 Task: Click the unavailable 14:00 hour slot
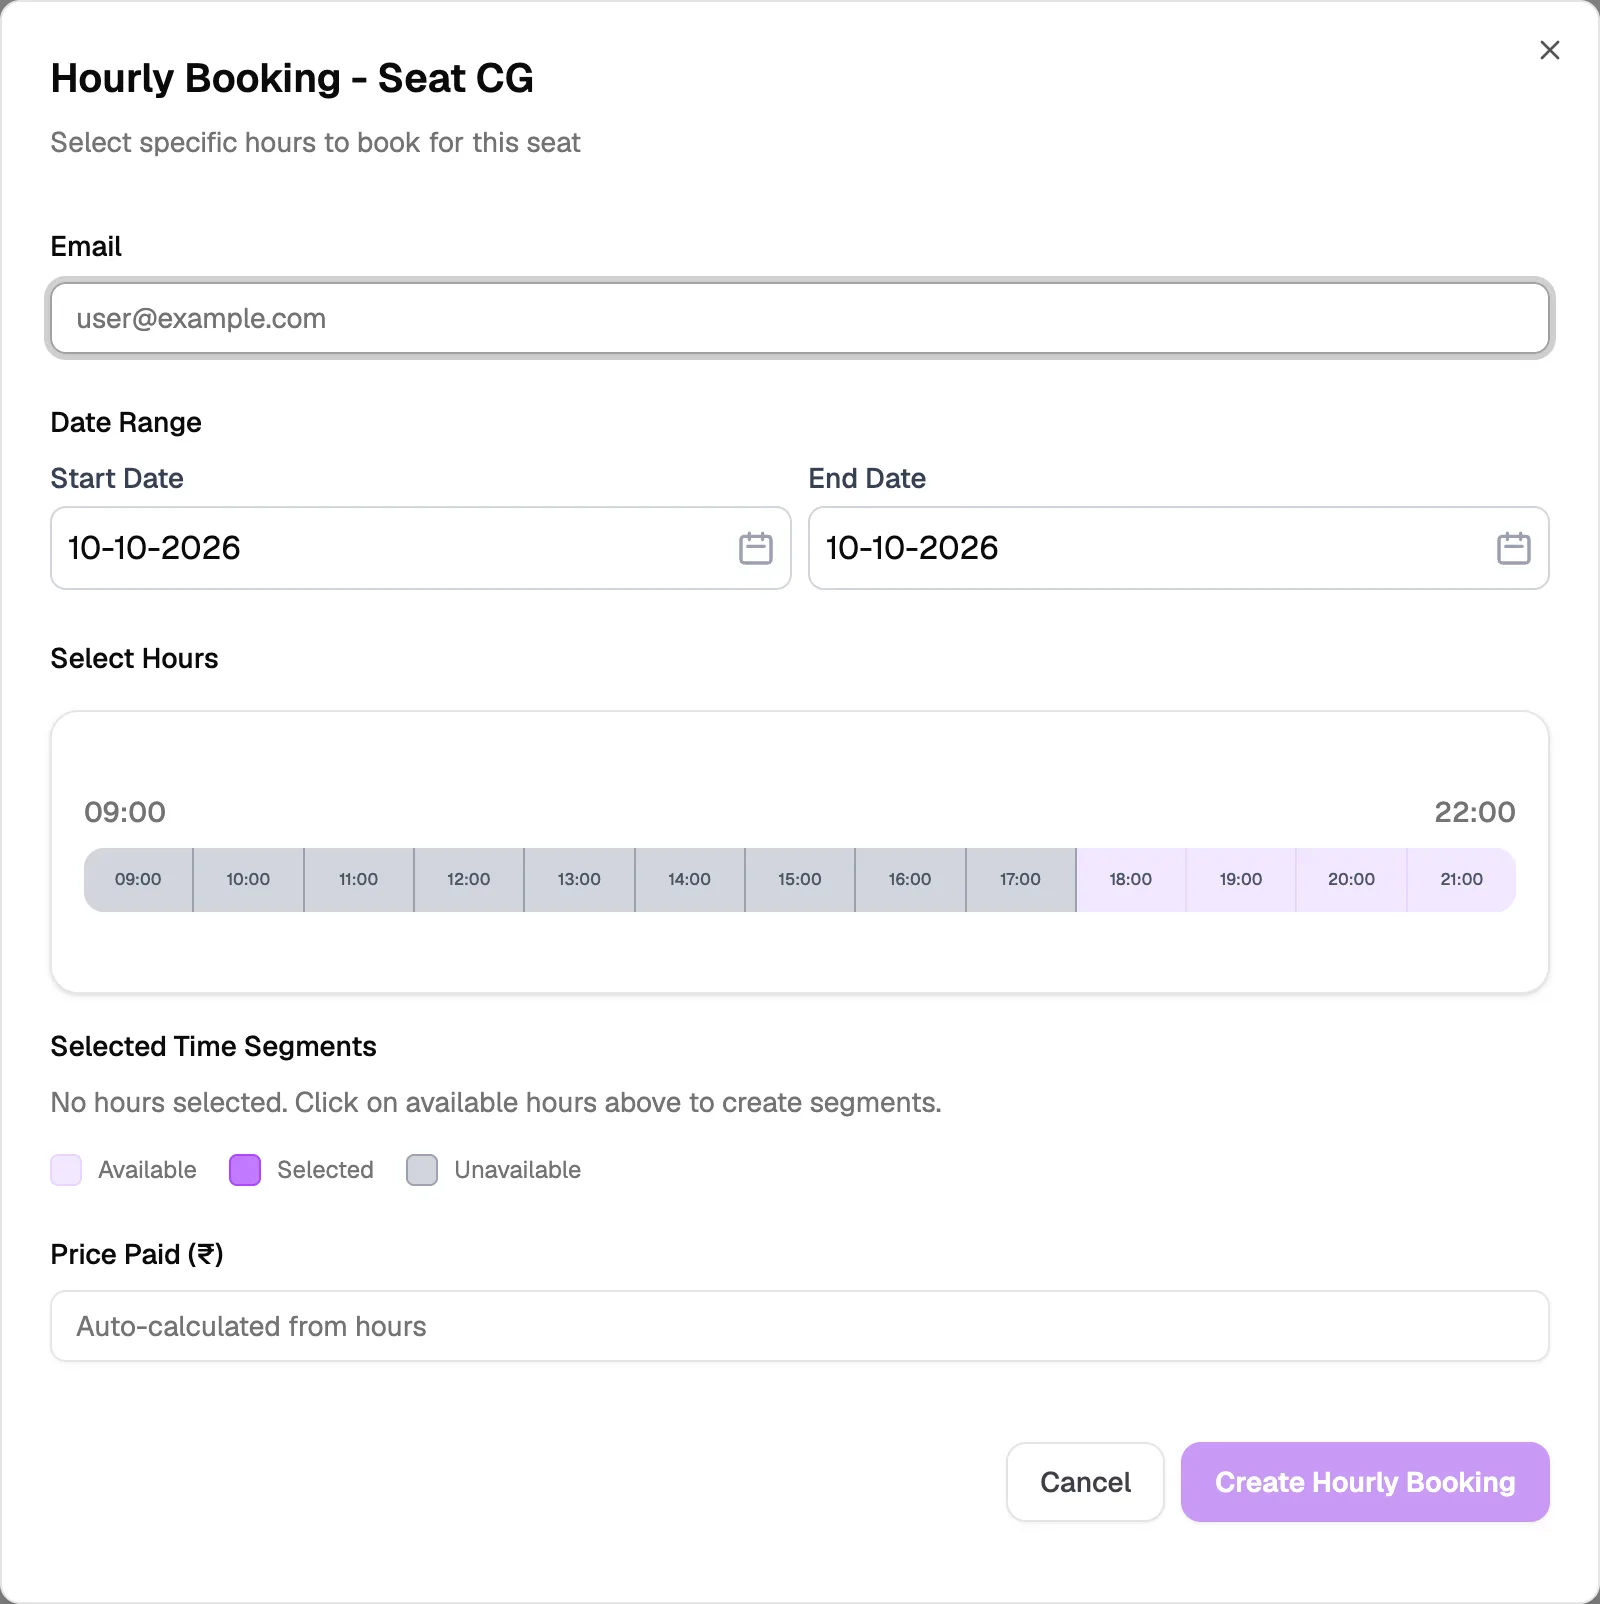coord(690,880)
